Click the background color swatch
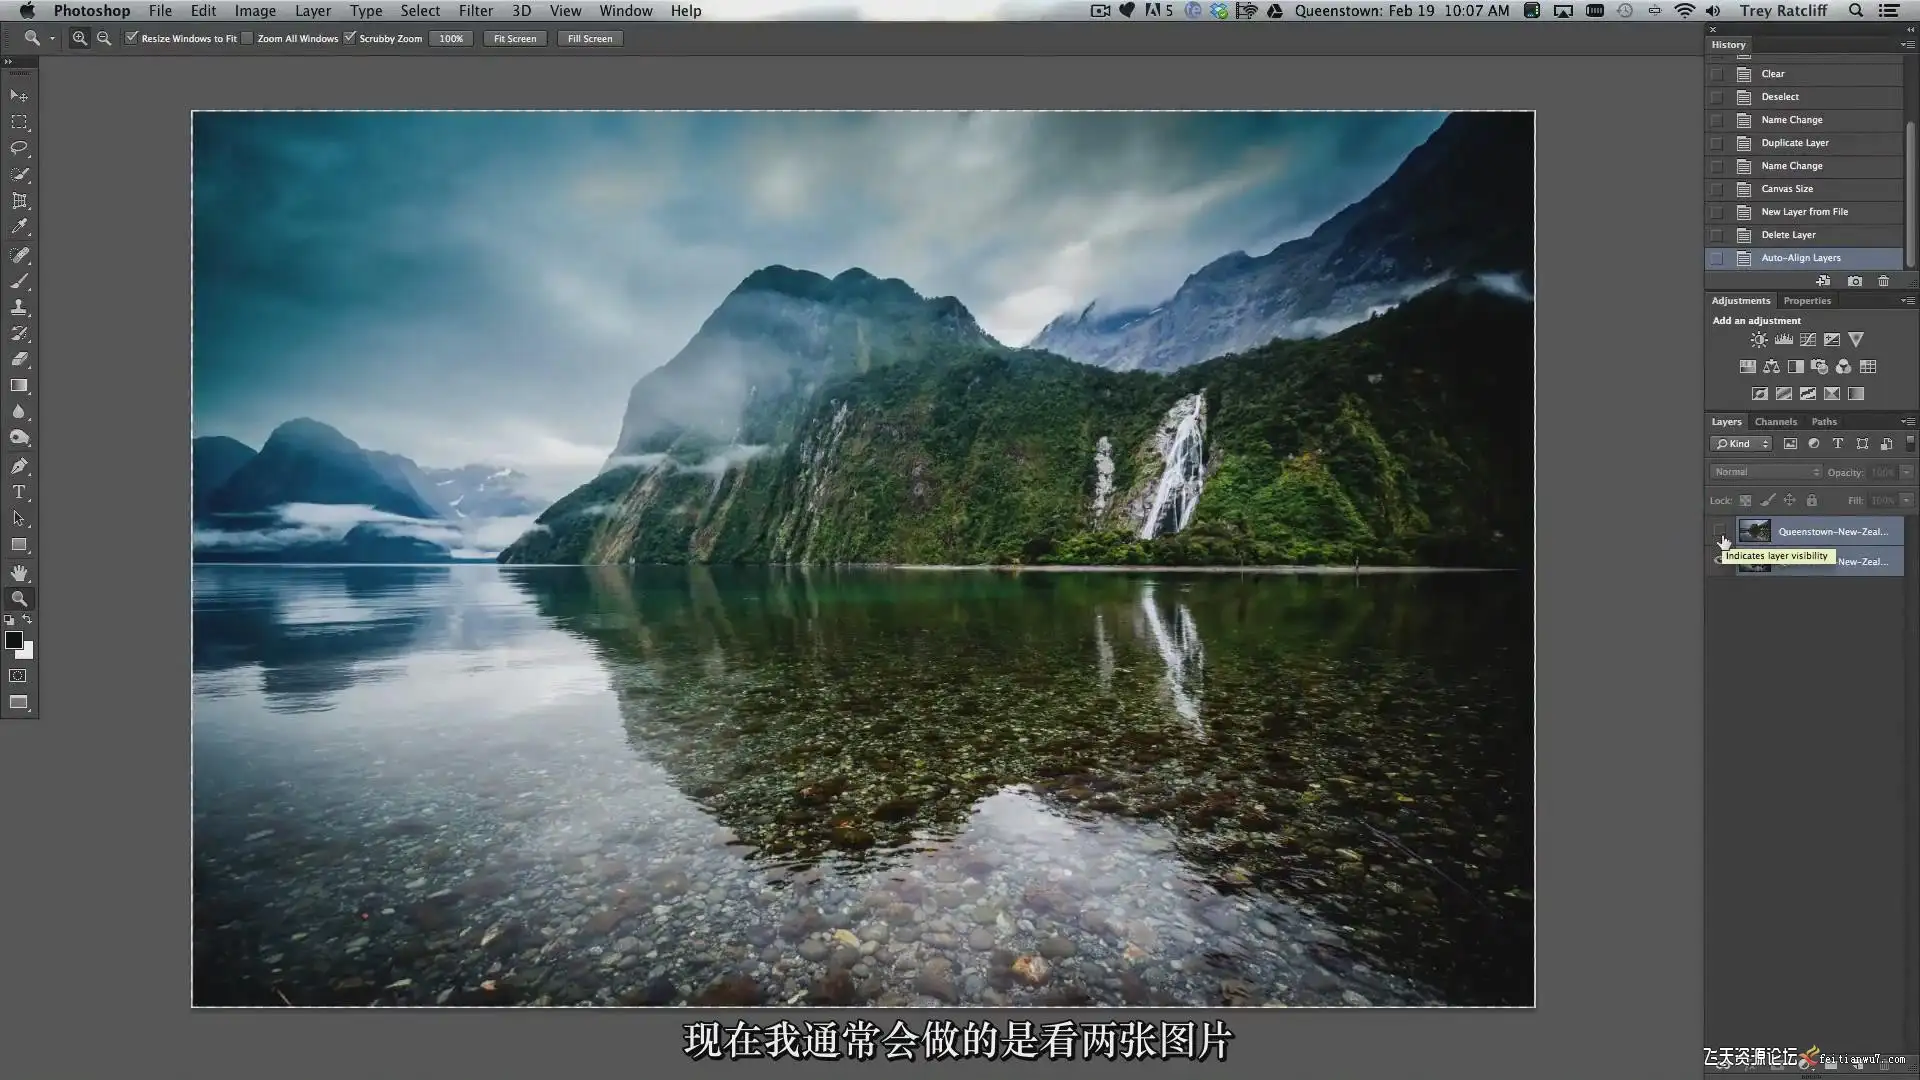1920x1080 pixels. point(27,652)
